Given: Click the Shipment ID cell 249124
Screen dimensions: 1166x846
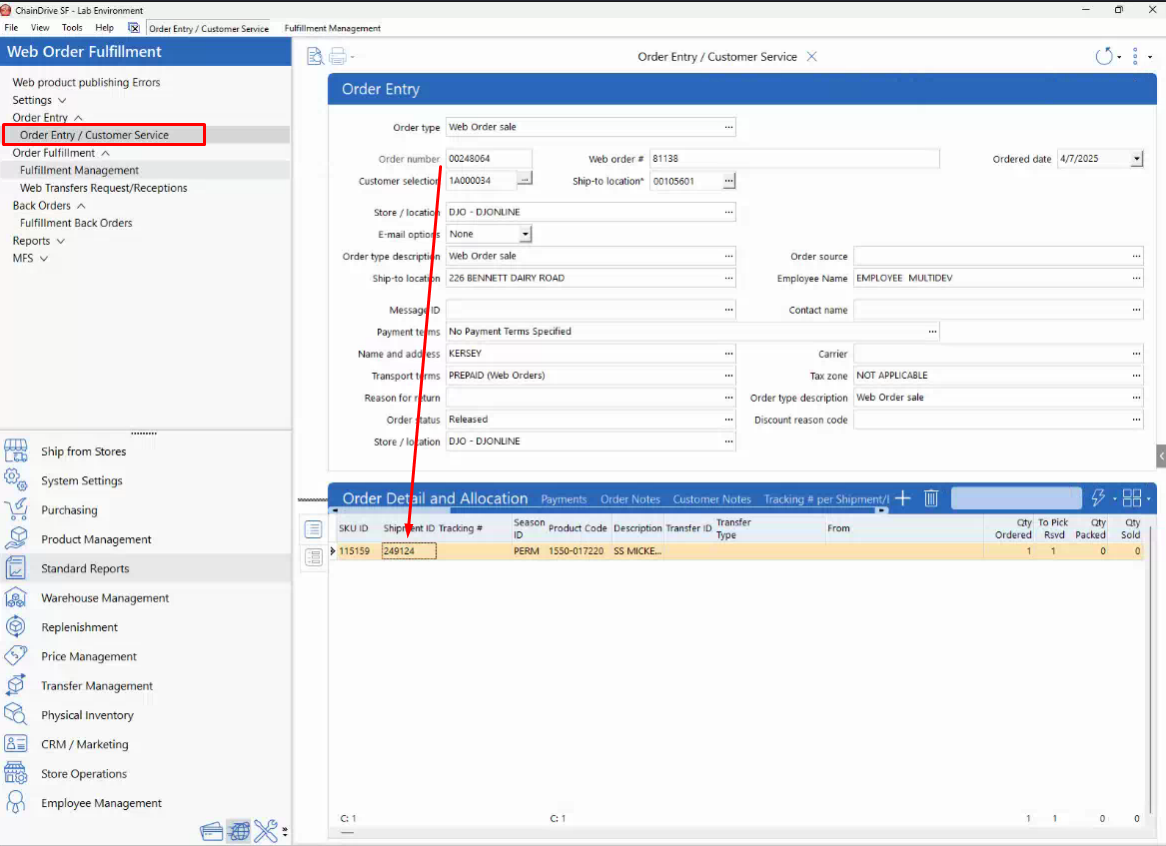Looking at the screenshot, I should (x=409, y=551).
